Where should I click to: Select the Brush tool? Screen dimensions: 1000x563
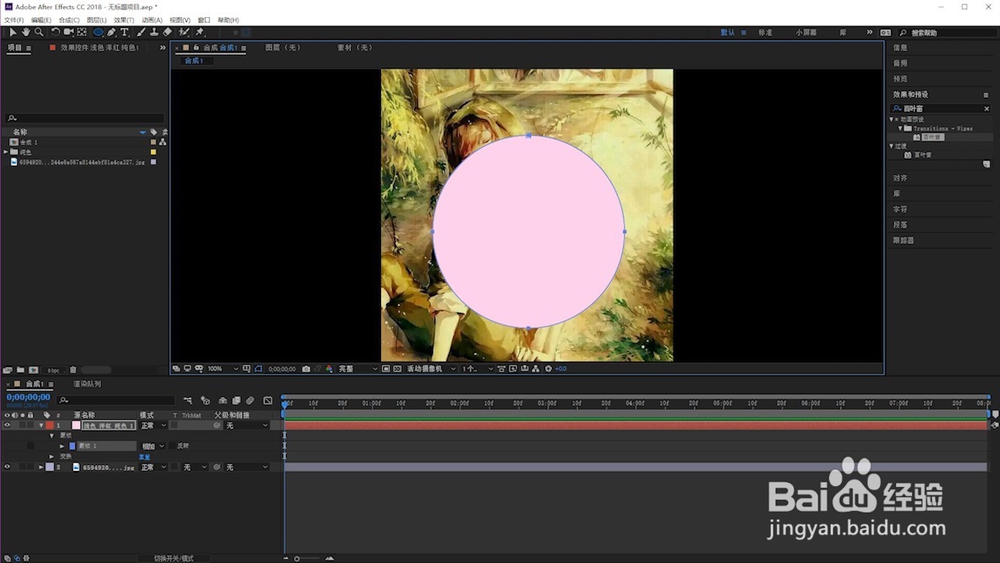(141, 32)
